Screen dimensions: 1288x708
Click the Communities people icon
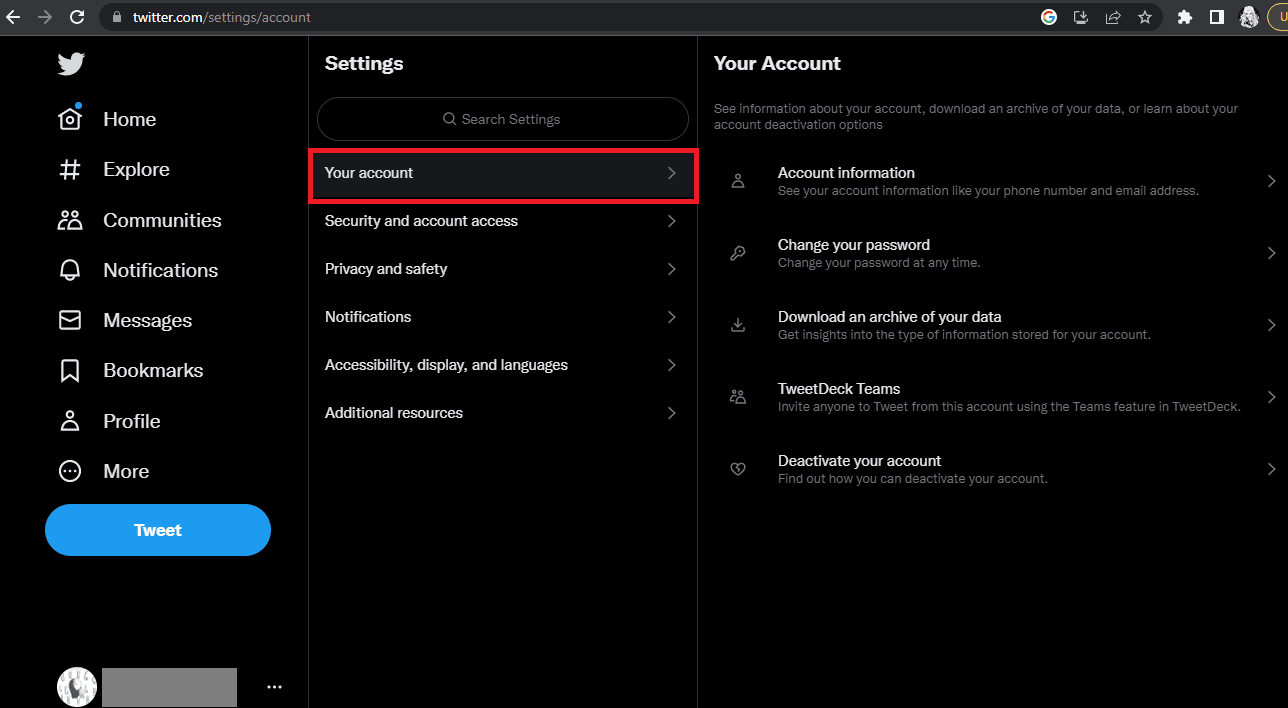point(70,220)
